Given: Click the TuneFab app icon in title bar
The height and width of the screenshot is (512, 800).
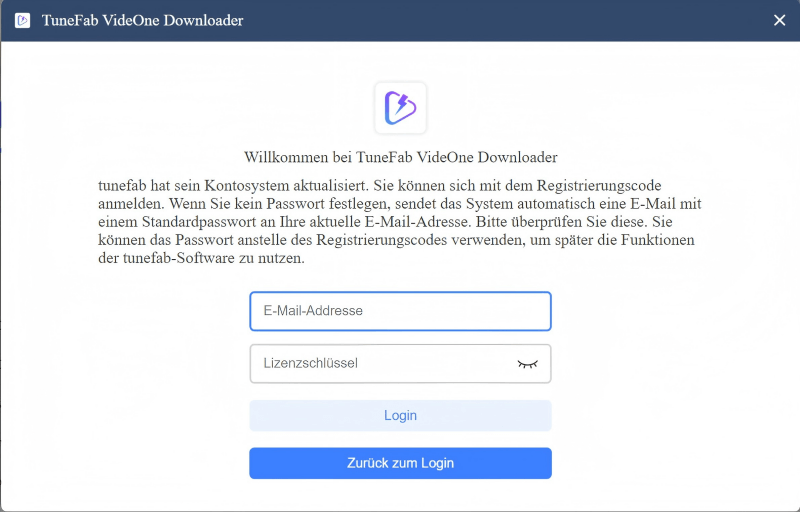Looking at the screenshot, I should [22, 20].
